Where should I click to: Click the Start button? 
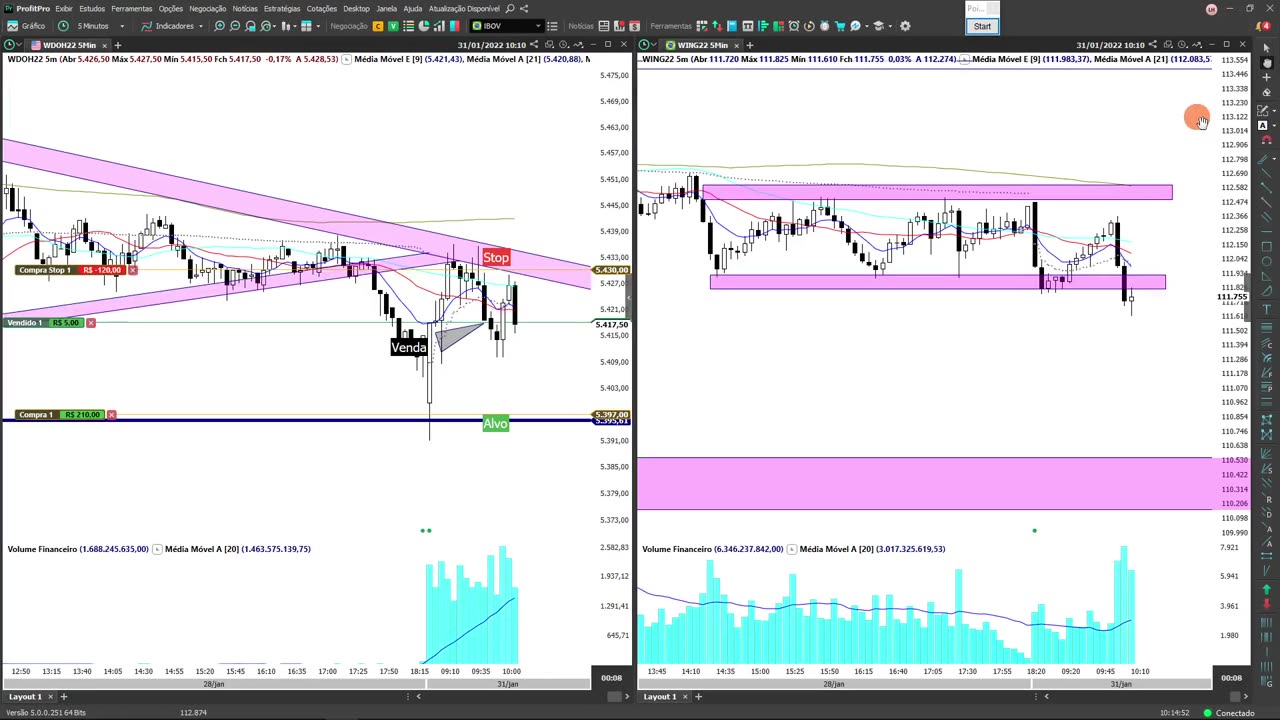982,26
